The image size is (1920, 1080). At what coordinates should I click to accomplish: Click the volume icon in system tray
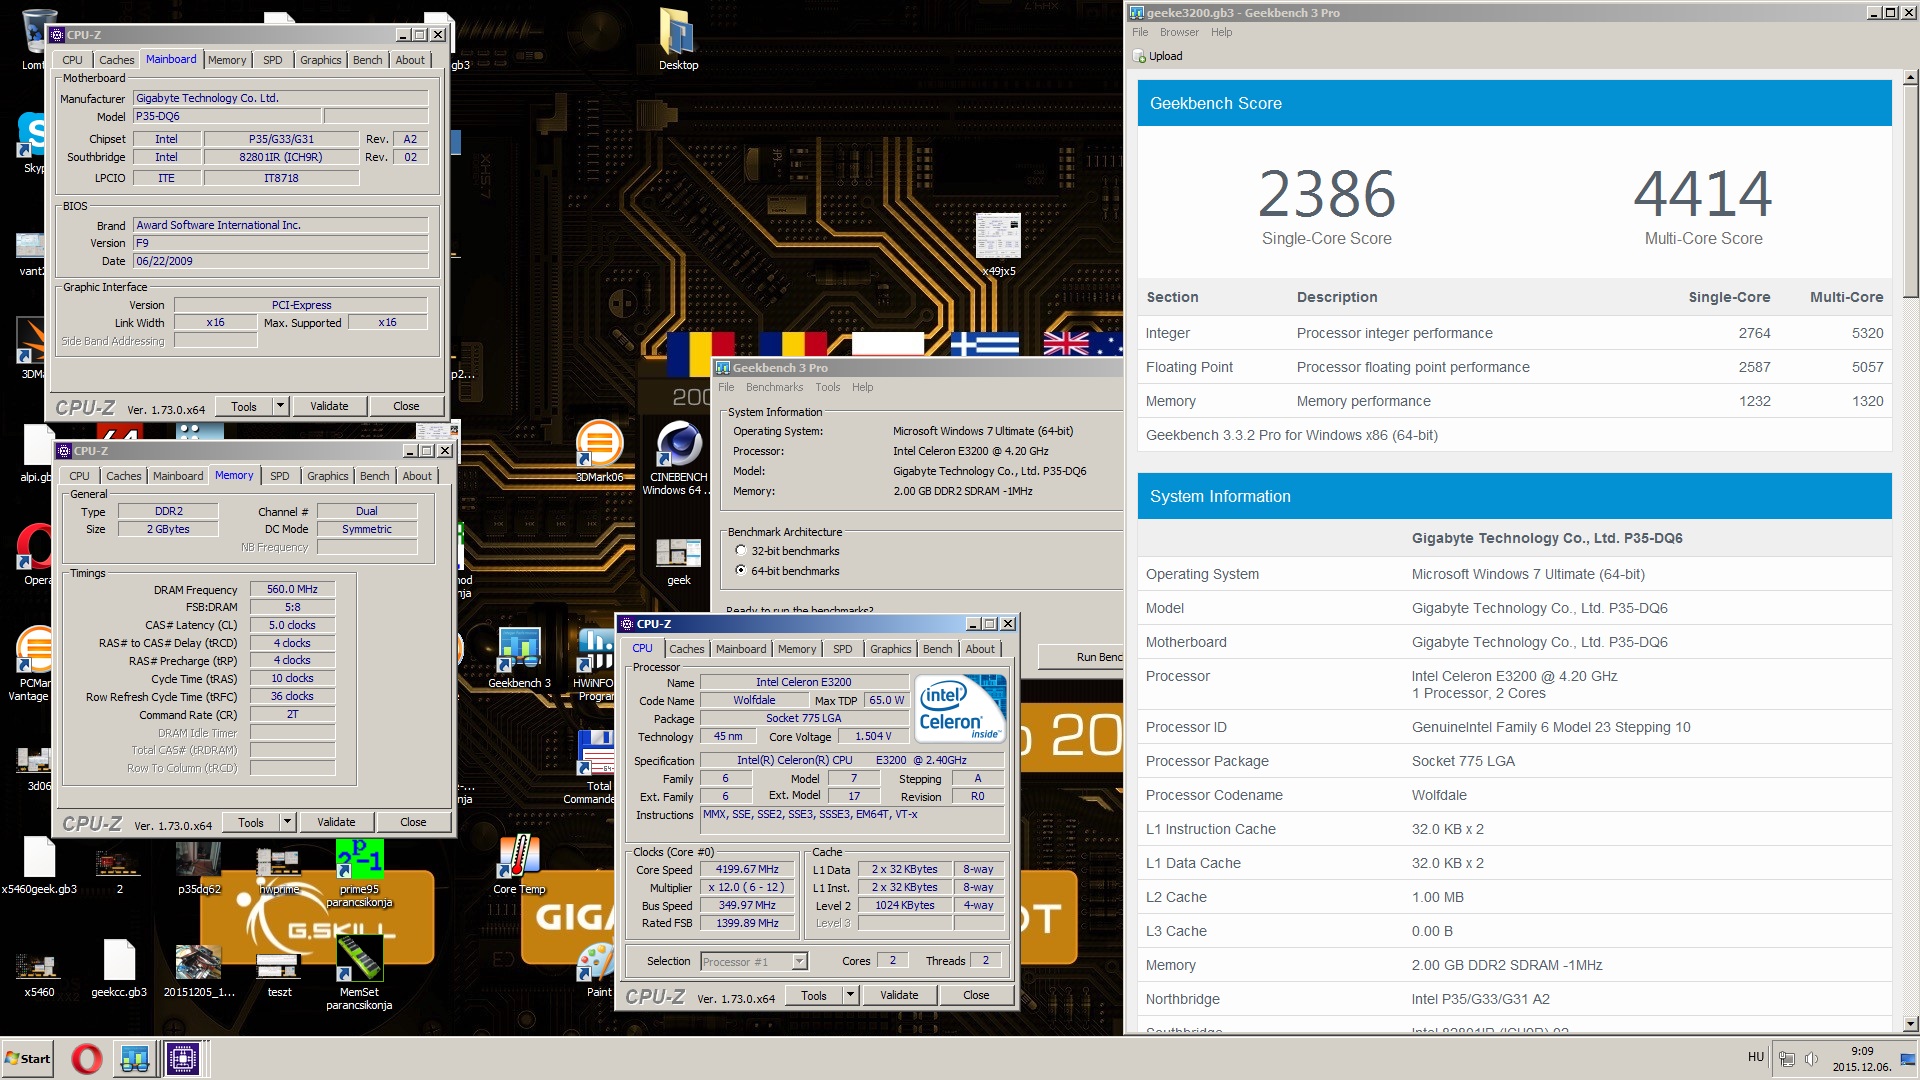(x=1810, y=1059)
